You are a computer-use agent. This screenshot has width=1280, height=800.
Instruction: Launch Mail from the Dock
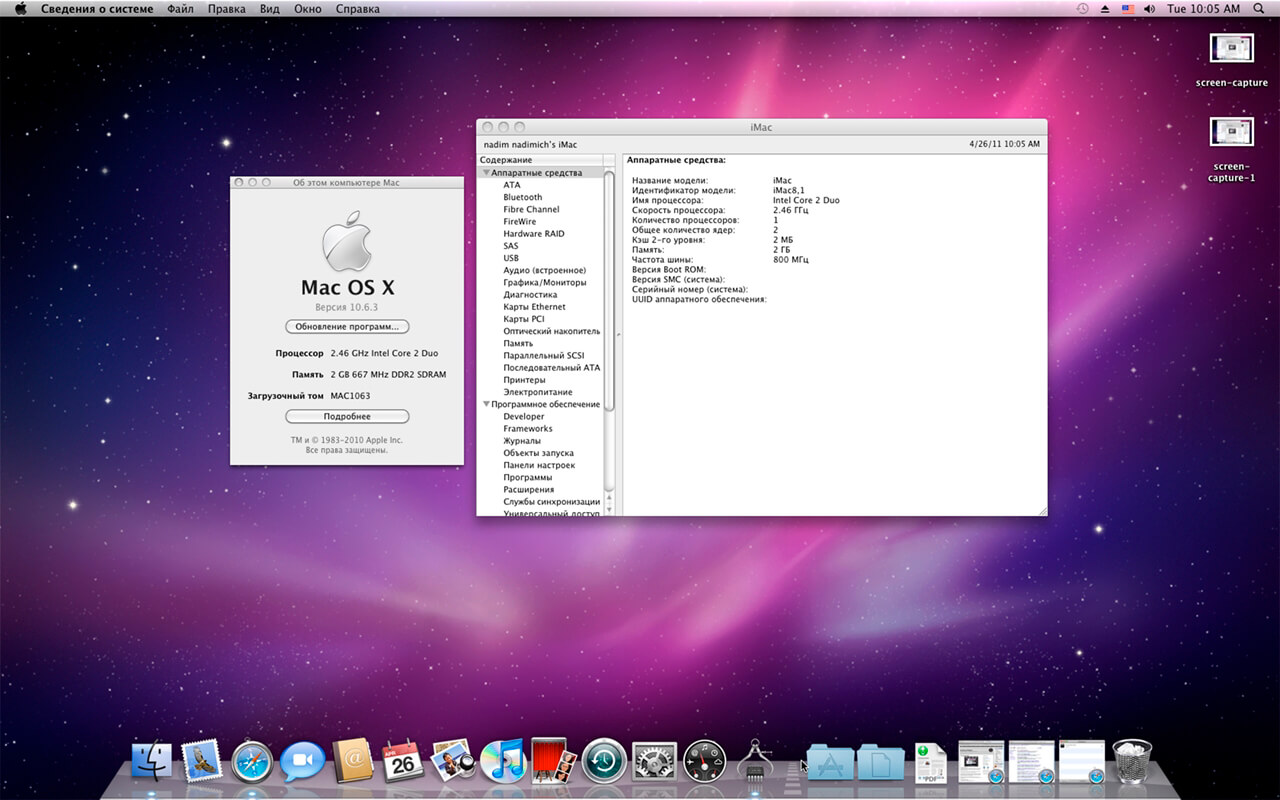coord(202,763)
